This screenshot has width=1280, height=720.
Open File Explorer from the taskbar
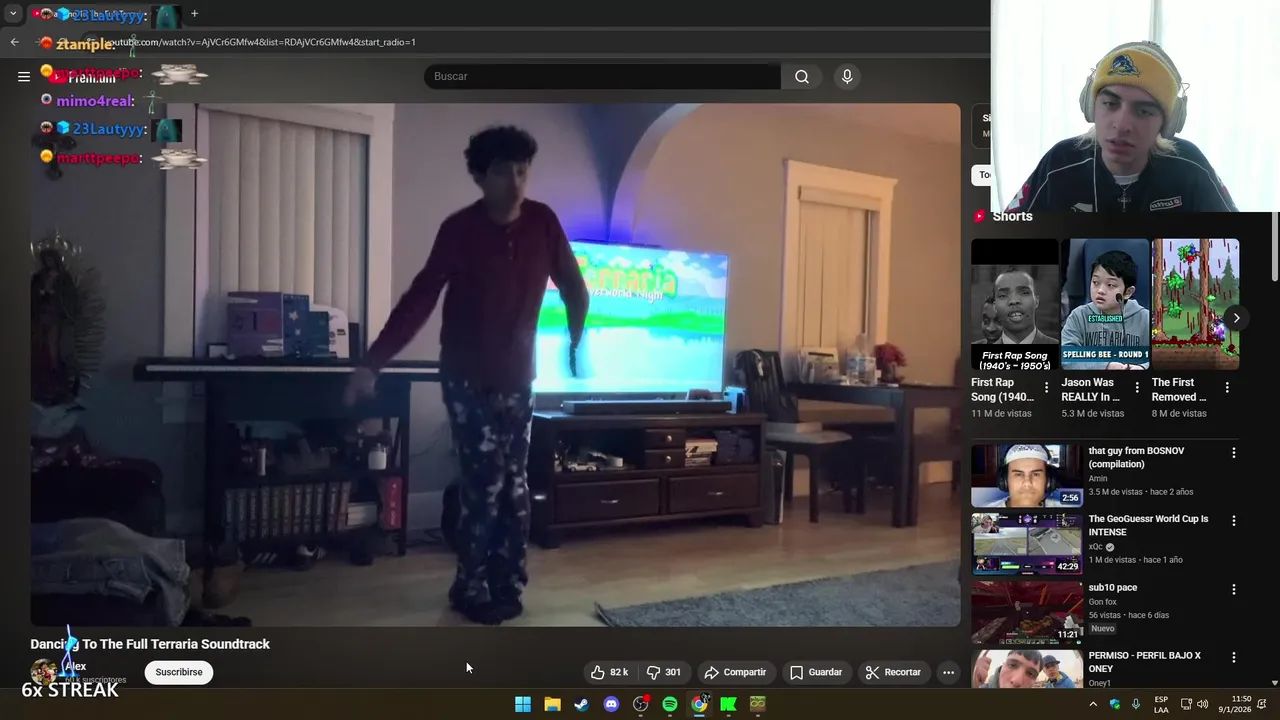(552, 704)
